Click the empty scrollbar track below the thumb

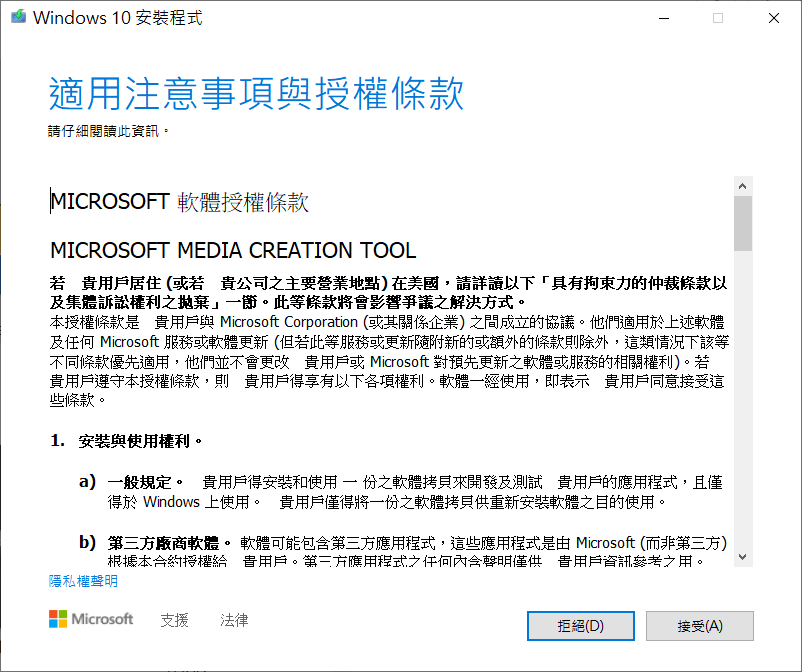(x=742, y=400)
